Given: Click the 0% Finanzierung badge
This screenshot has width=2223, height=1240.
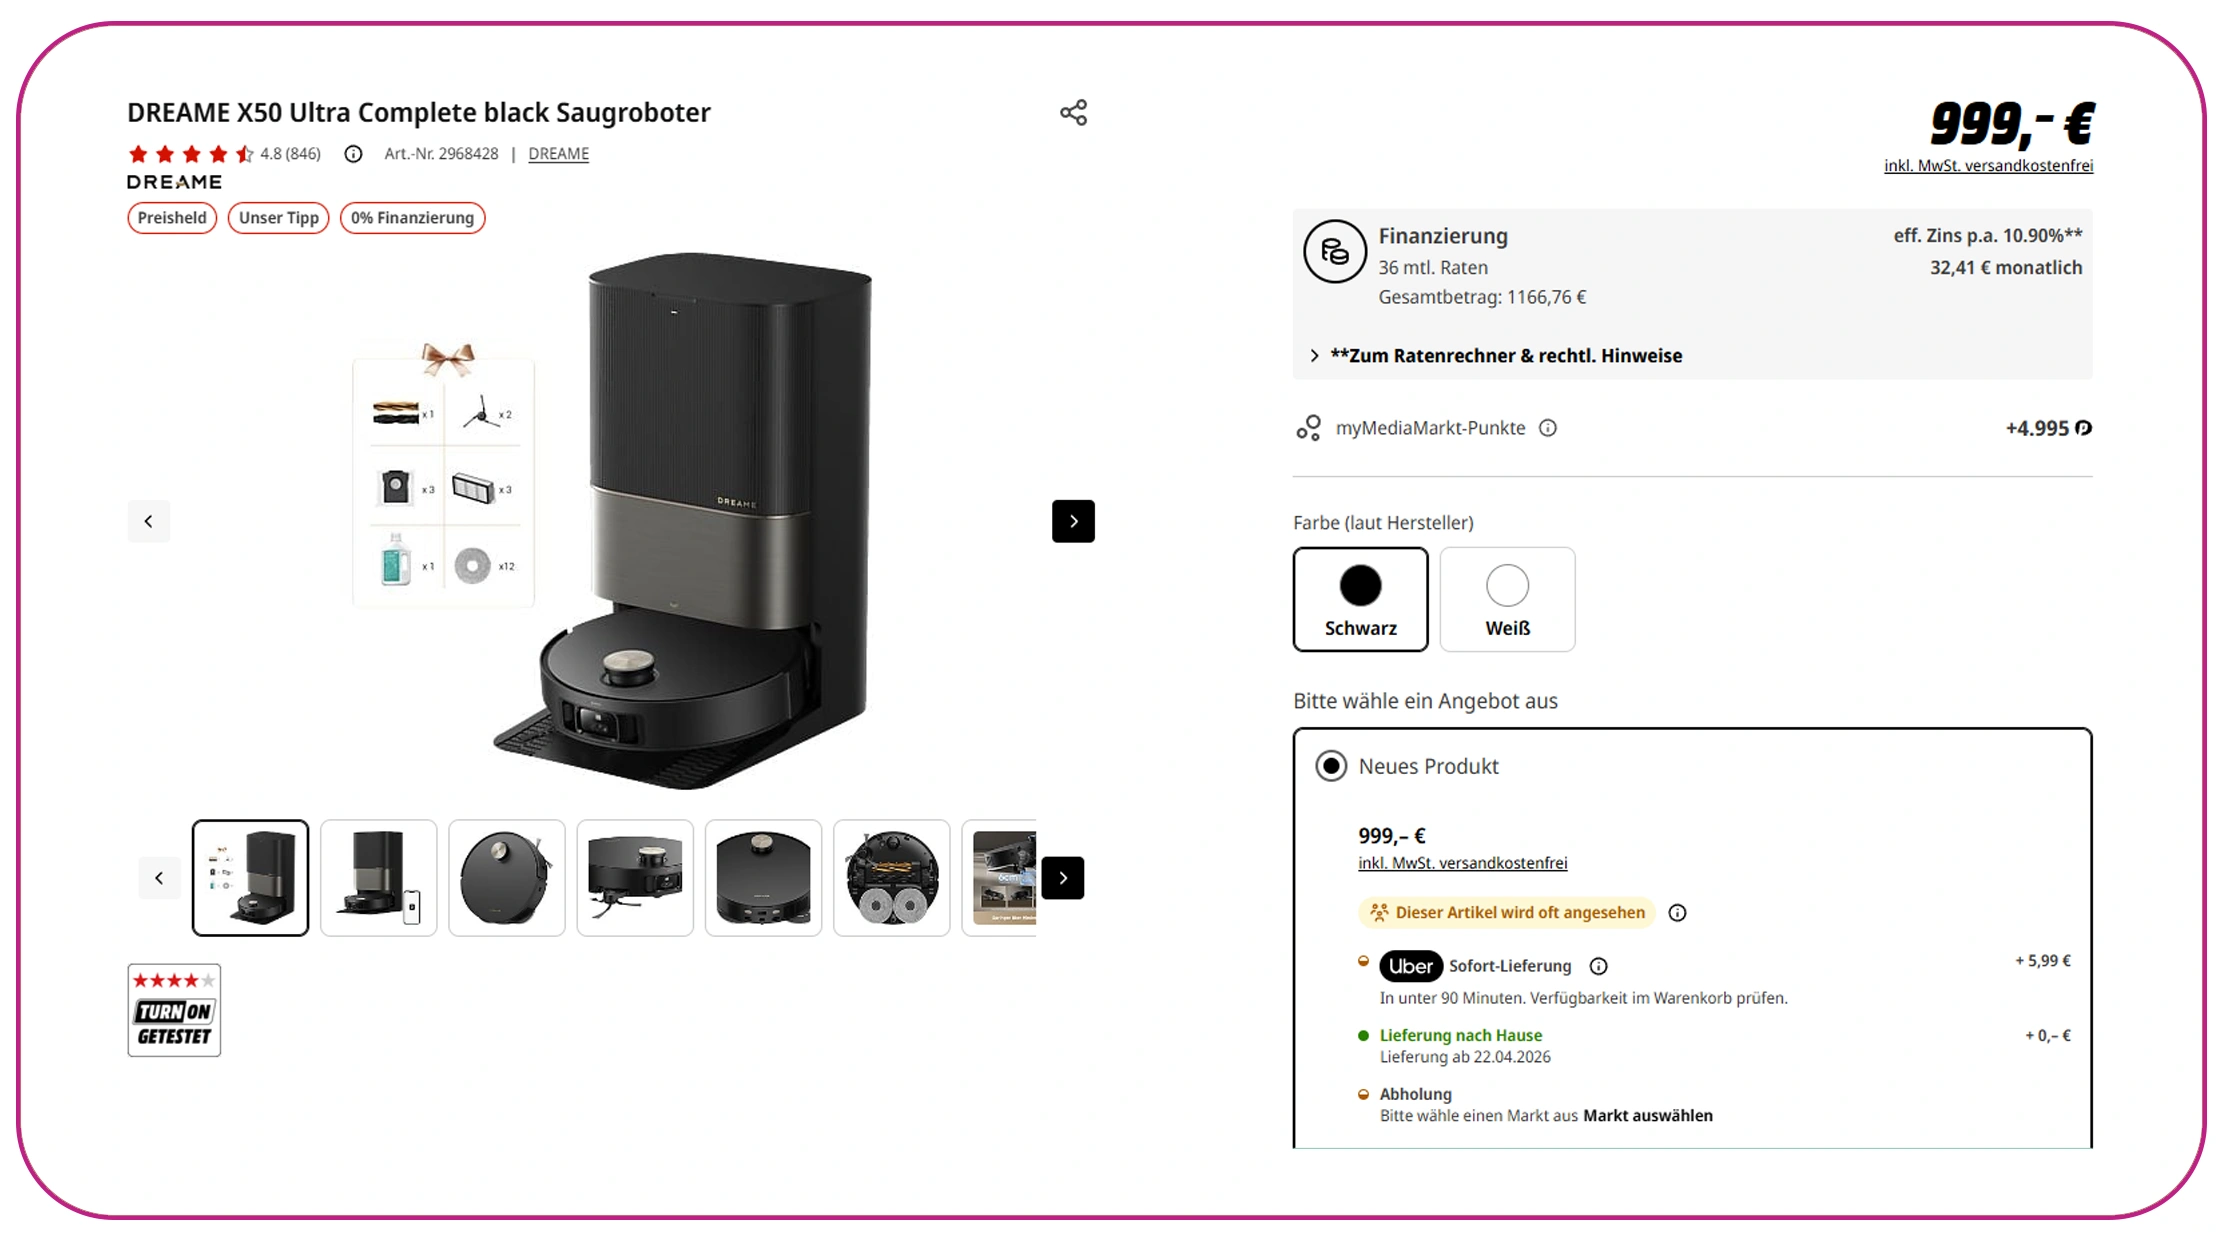Looking at the screenshot, I should pyautogui.click(x=412, y=218).
